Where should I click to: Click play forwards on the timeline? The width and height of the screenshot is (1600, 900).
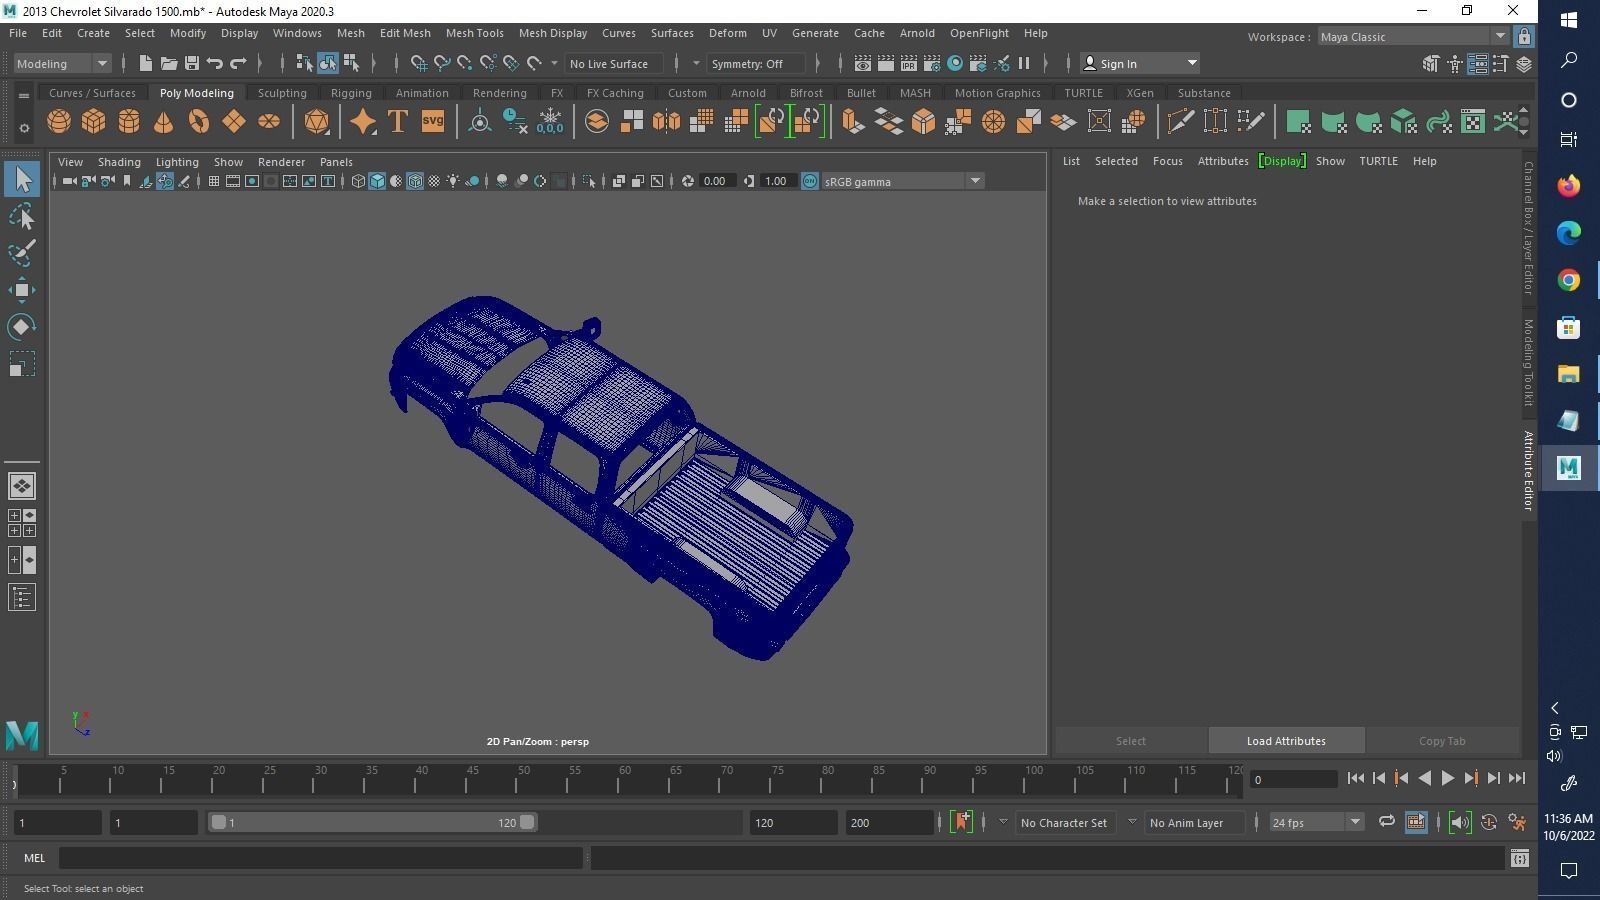(1447, 778)
